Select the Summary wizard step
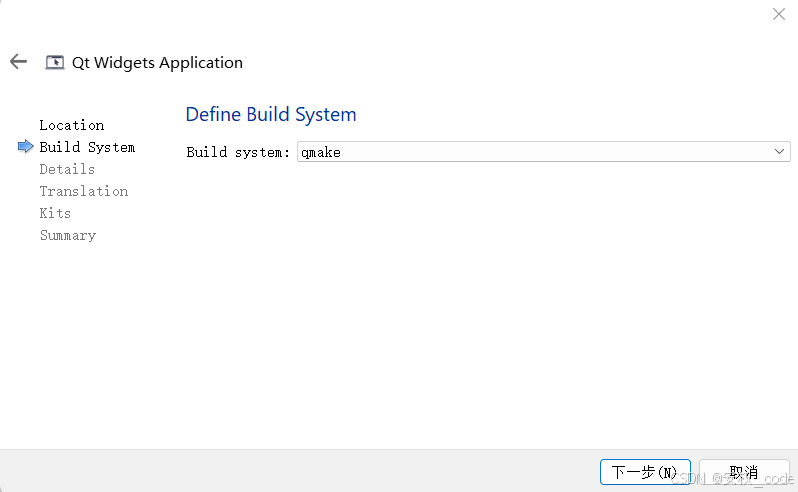The height and width of the screenshot is (492, 798). (68, 235)
